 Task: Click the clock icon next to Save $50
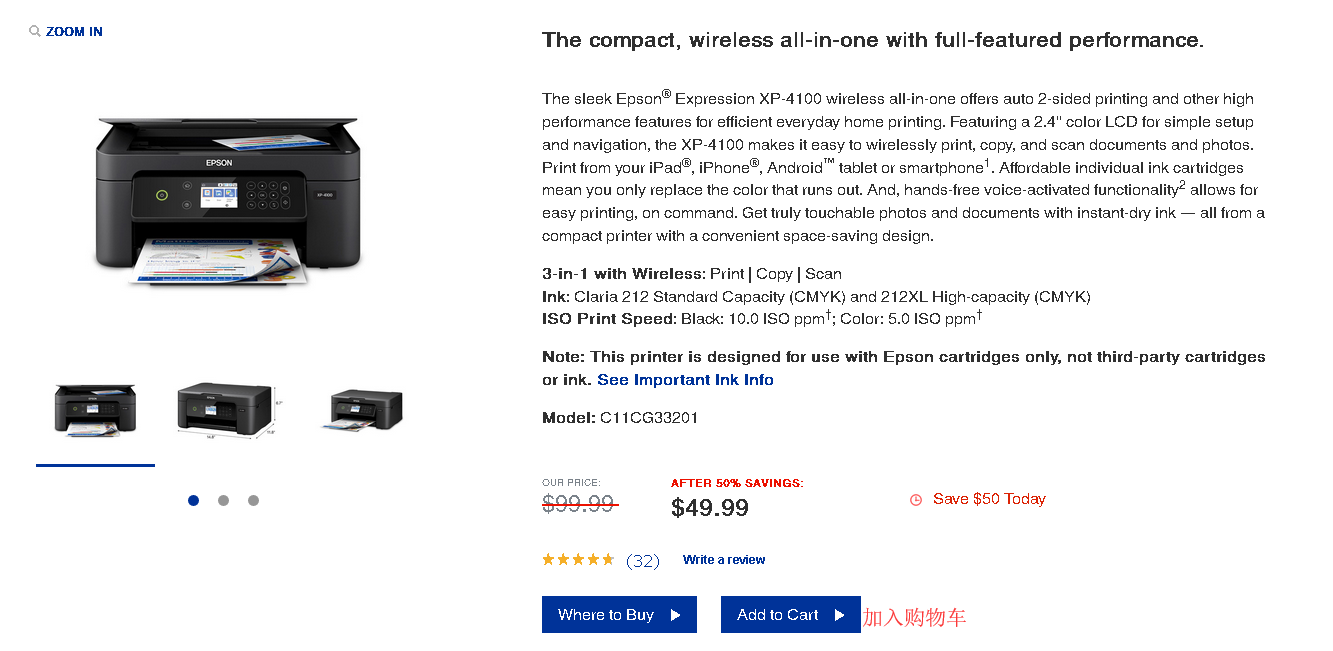pyautogui.click(x=916, y=500)
